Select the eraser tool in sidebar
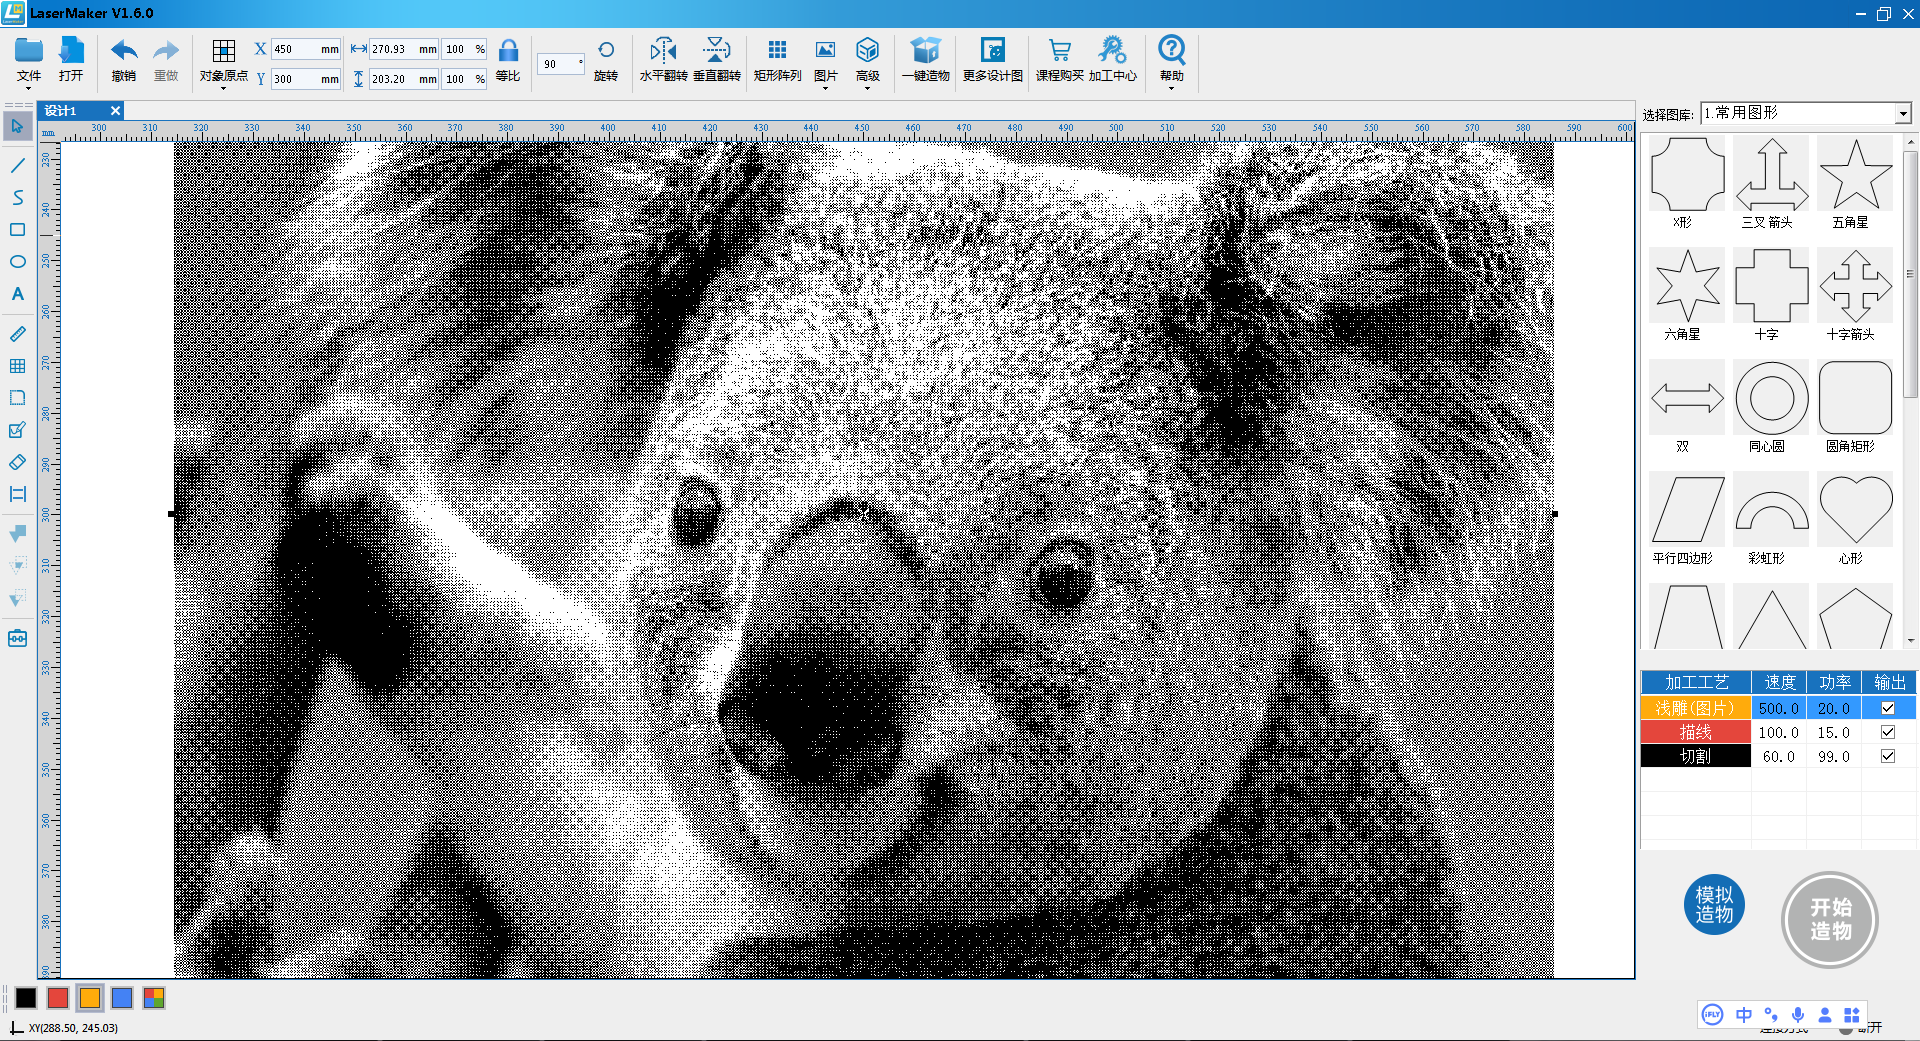The height and width of the screenshot is (1041, 1920). [x=17, y=462]
